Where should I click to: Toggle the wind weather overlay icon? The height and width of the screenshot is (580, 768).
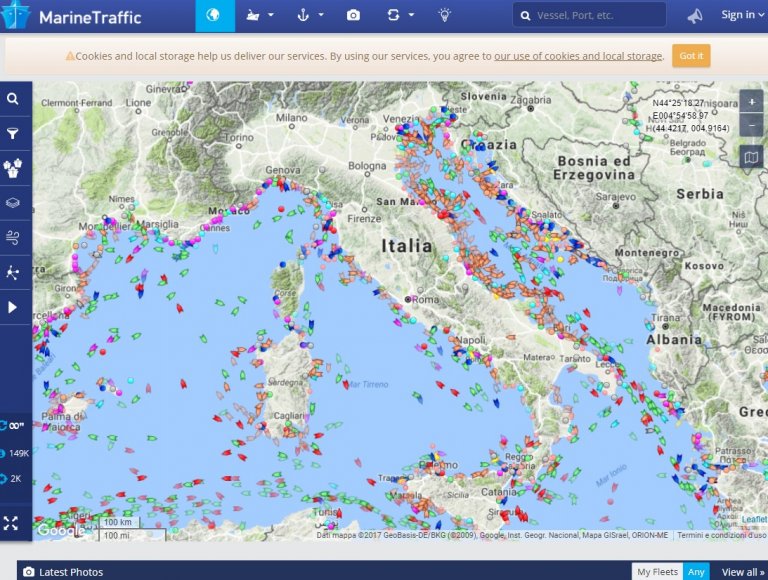[x=13, y=238]
